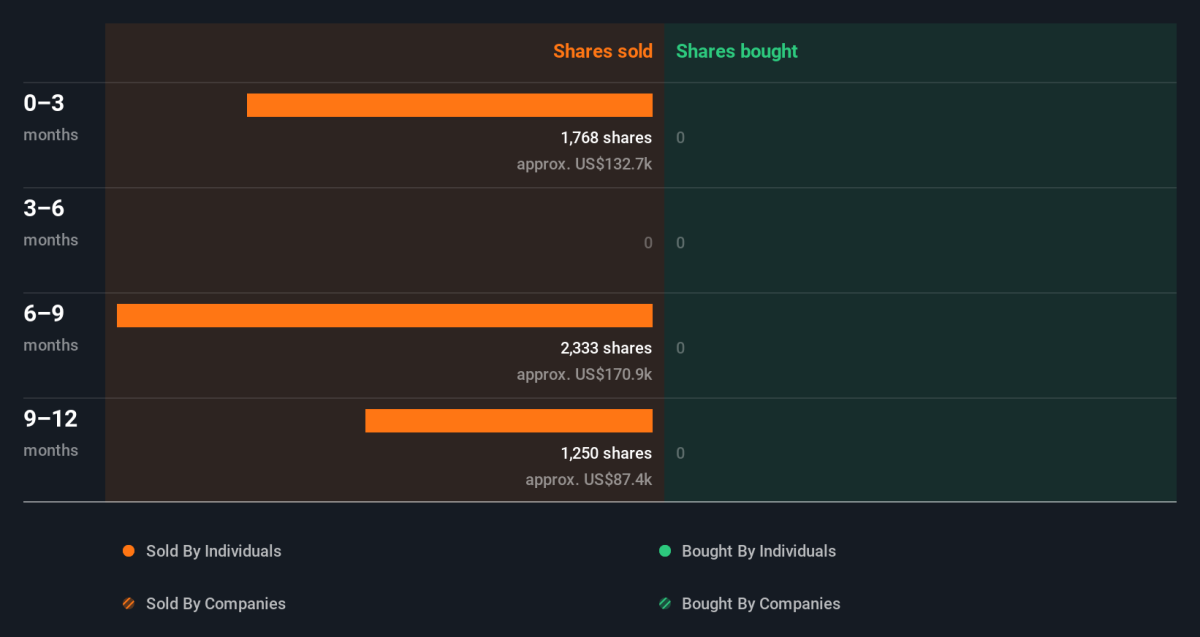Click the 3–6 months row label
Image resolution: width=1200 pixels, height=637 pixels.
pyautogui.click(x=51, y=222)
